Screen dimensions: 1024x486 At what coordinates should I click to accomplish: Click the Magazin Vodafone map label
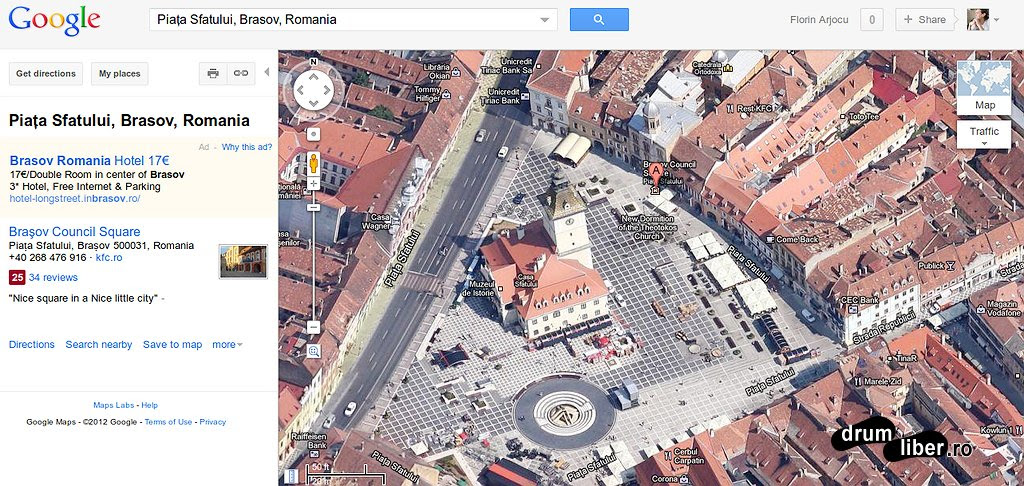click(x=1003, y=308)
